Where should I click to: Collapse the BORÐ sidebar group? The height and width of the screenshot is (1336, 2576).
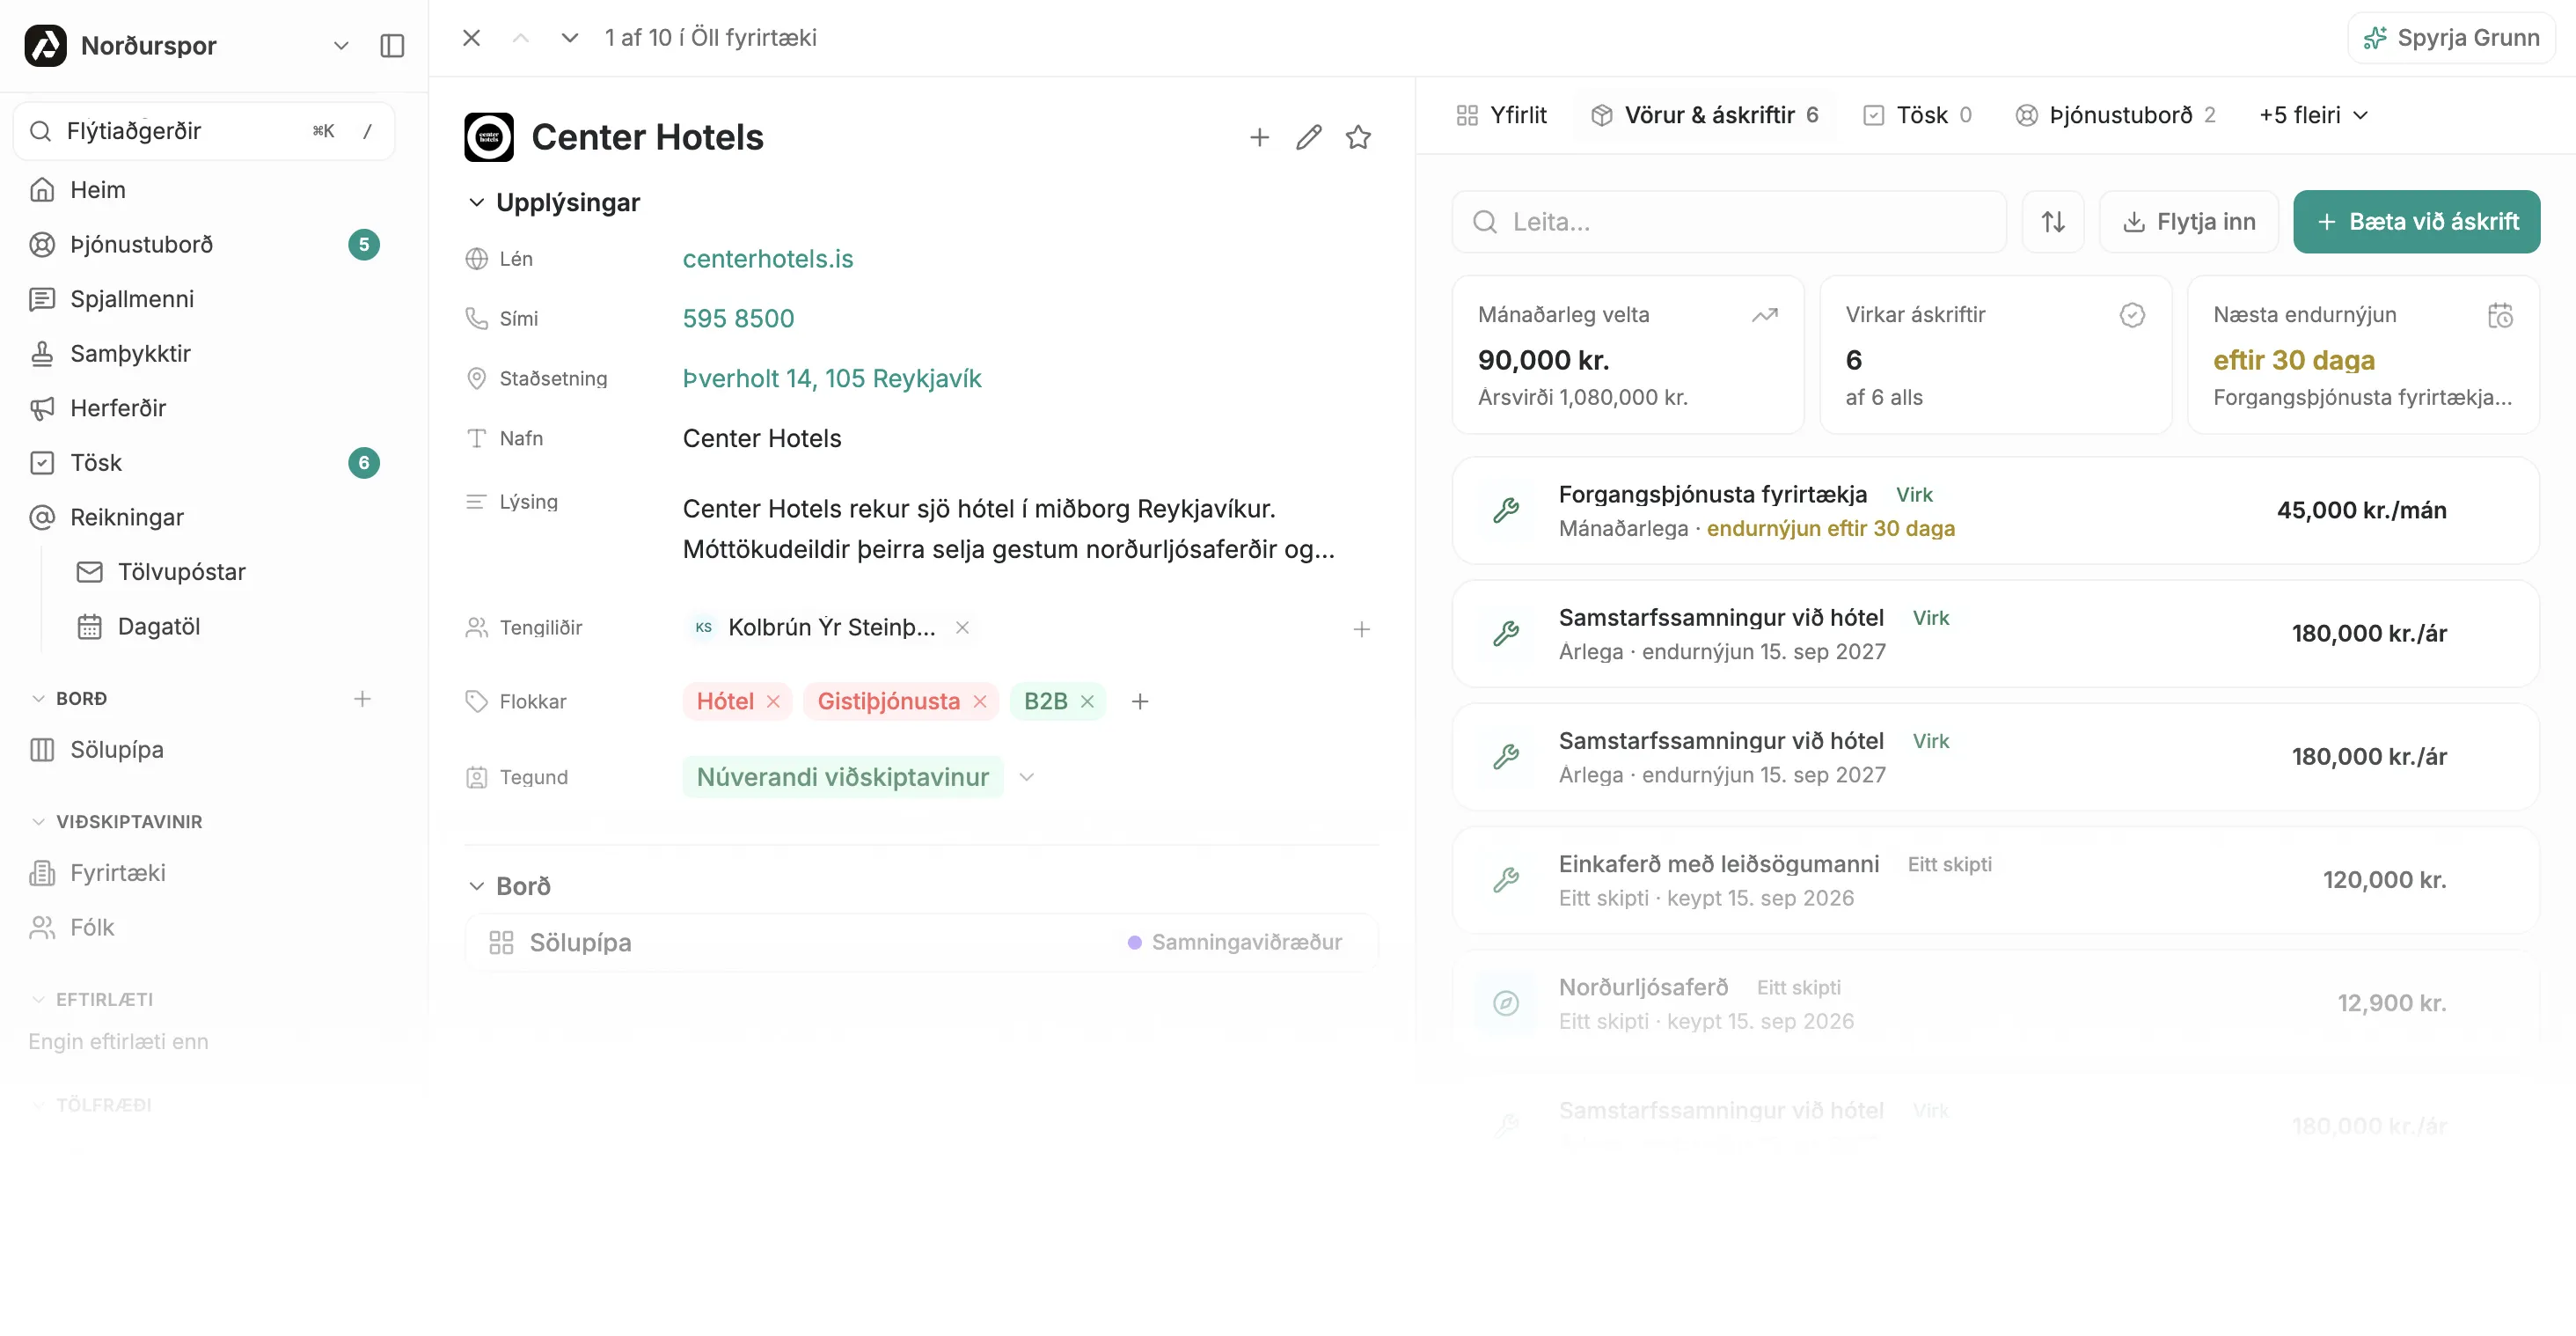[x=38, y=699]
